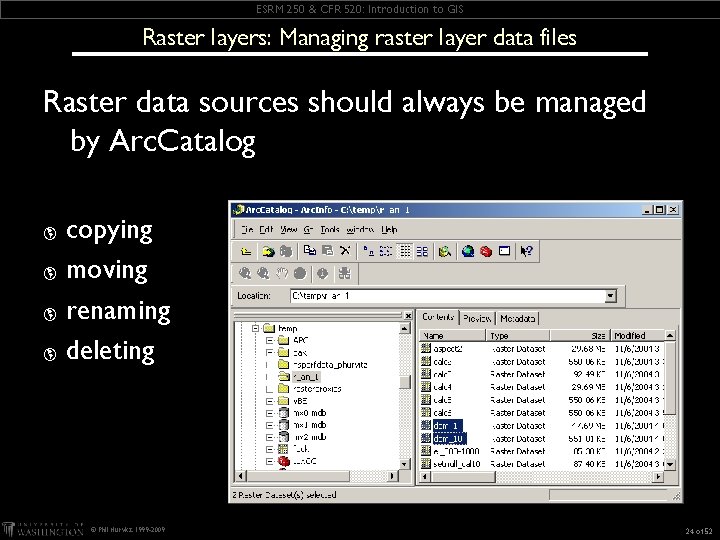Switch to List view icon
Viewport: 720px width, 540px height.
pos(386,251)
